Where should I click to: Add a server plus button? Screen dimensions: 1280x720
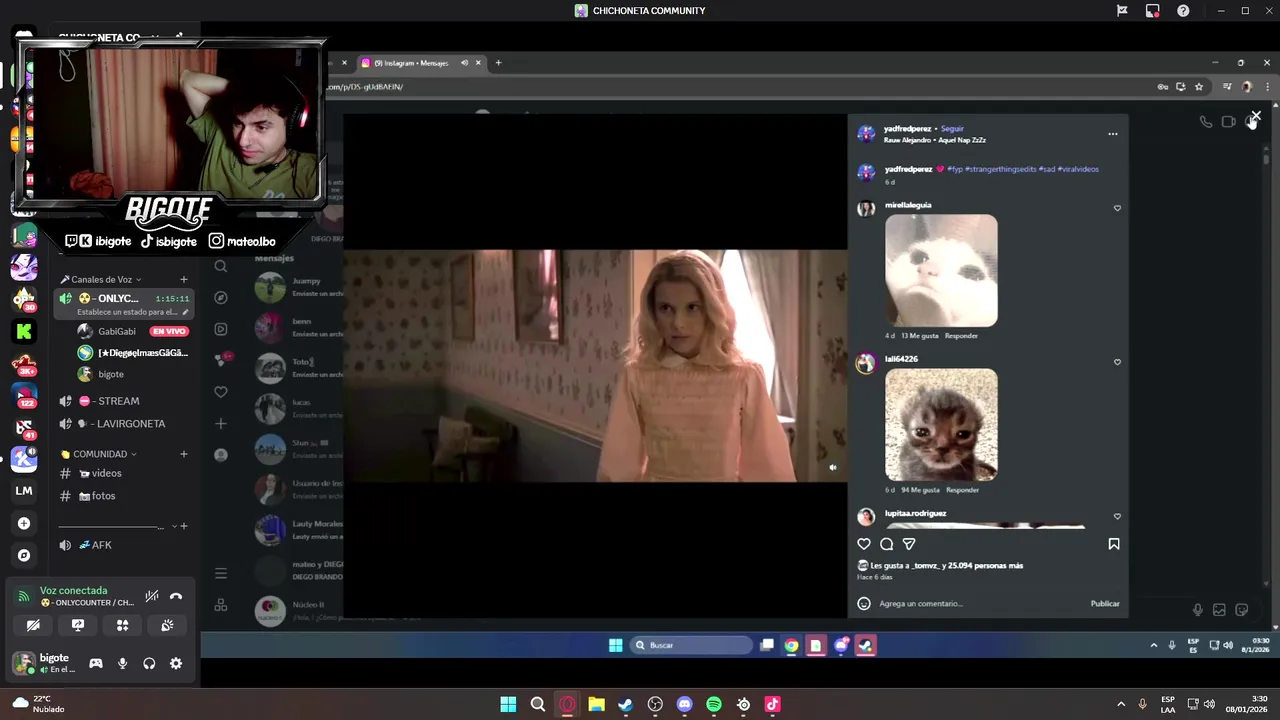[x=24, y=523]
